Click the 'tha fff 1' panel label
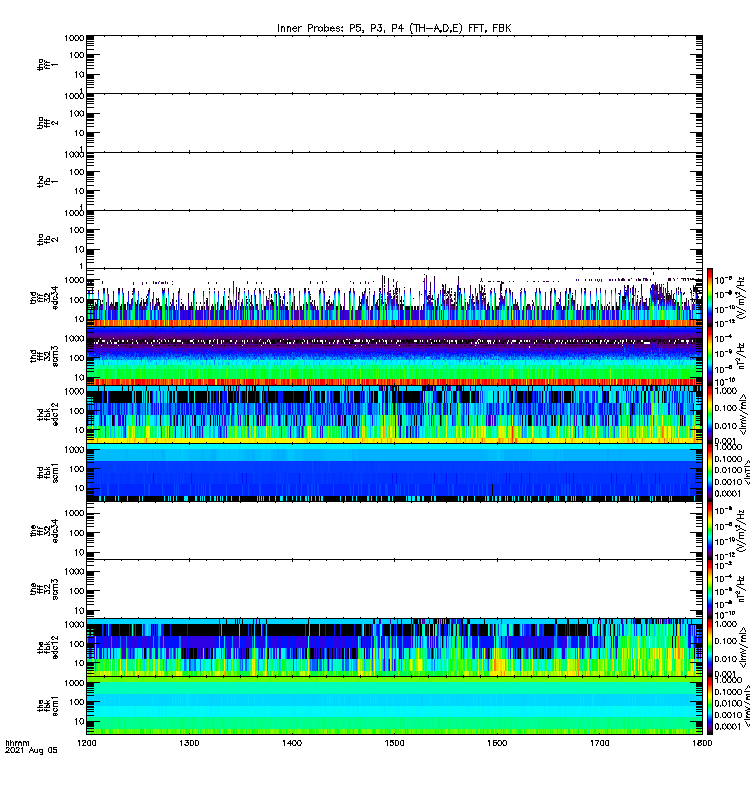750x800 pixels. coord(47,65)
